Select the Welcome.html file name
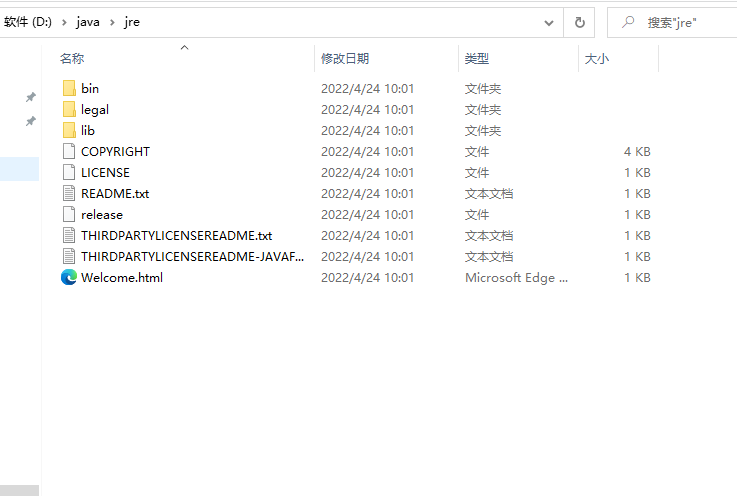This screenshot has width=737, height=496. (122, 277)
